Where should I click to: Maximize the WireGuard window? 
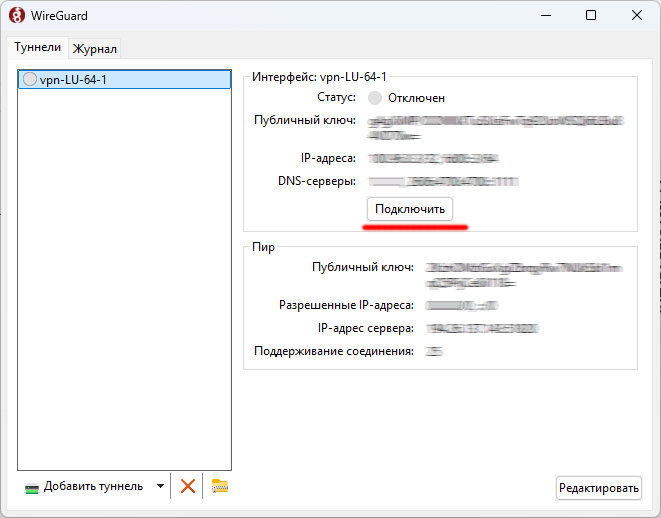click(x=591, y=16)
